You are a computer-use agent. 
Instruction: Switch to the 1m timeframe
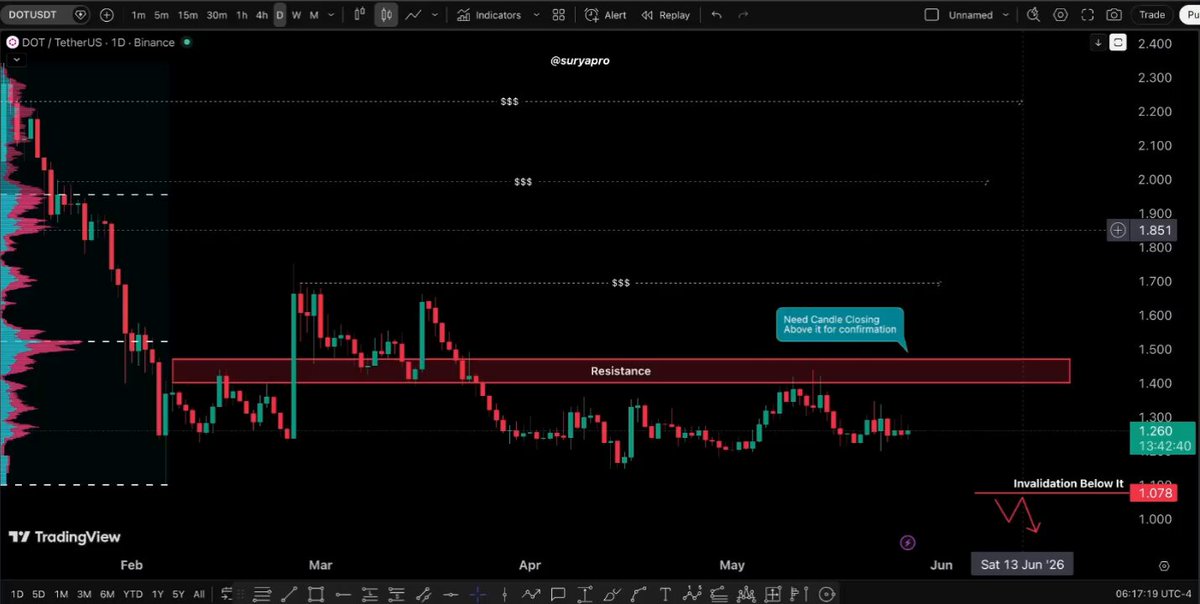(138, 15)
